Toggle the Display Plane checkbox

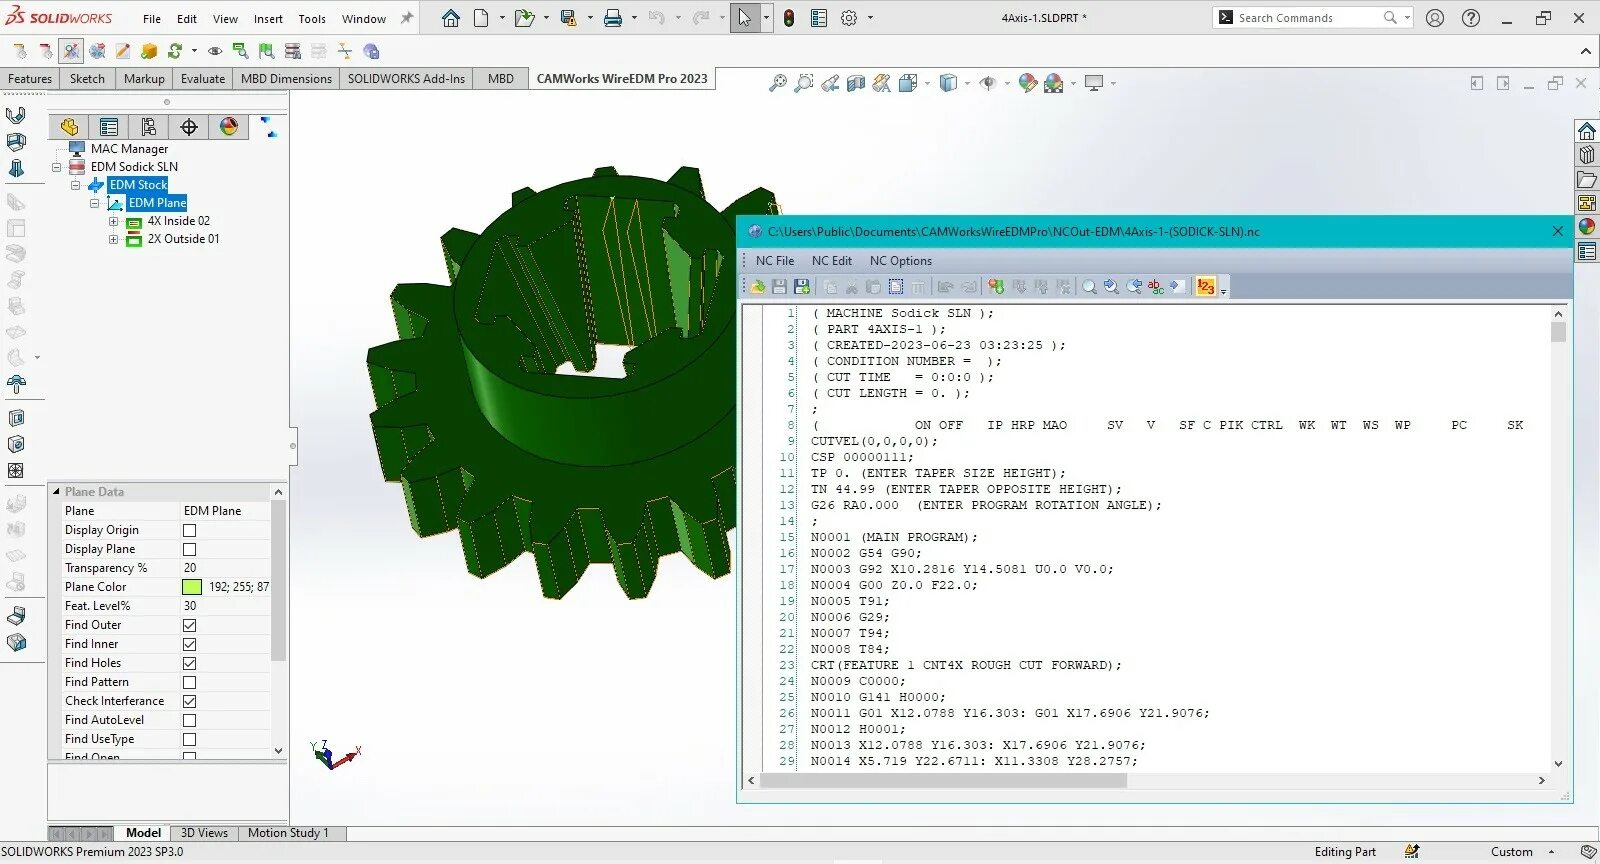tap(189, 550)
